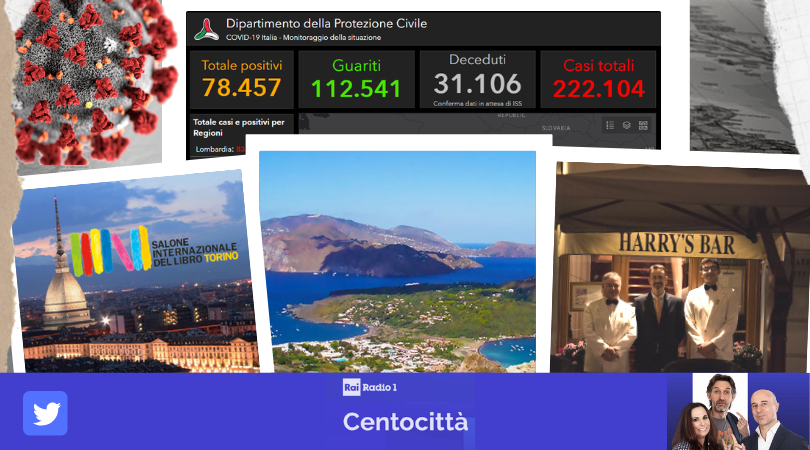Click the three hosts photo in banner
Viewport: 810px width, 450px height.
(738, 412)
